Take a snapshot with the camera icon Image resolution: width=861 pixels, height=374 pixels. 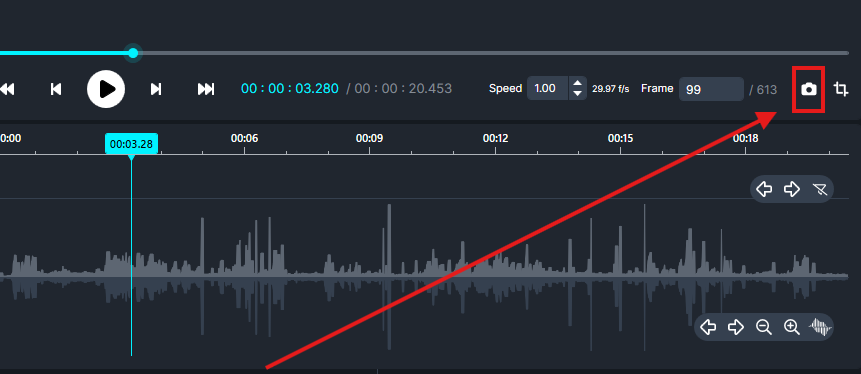coord(808,89)
